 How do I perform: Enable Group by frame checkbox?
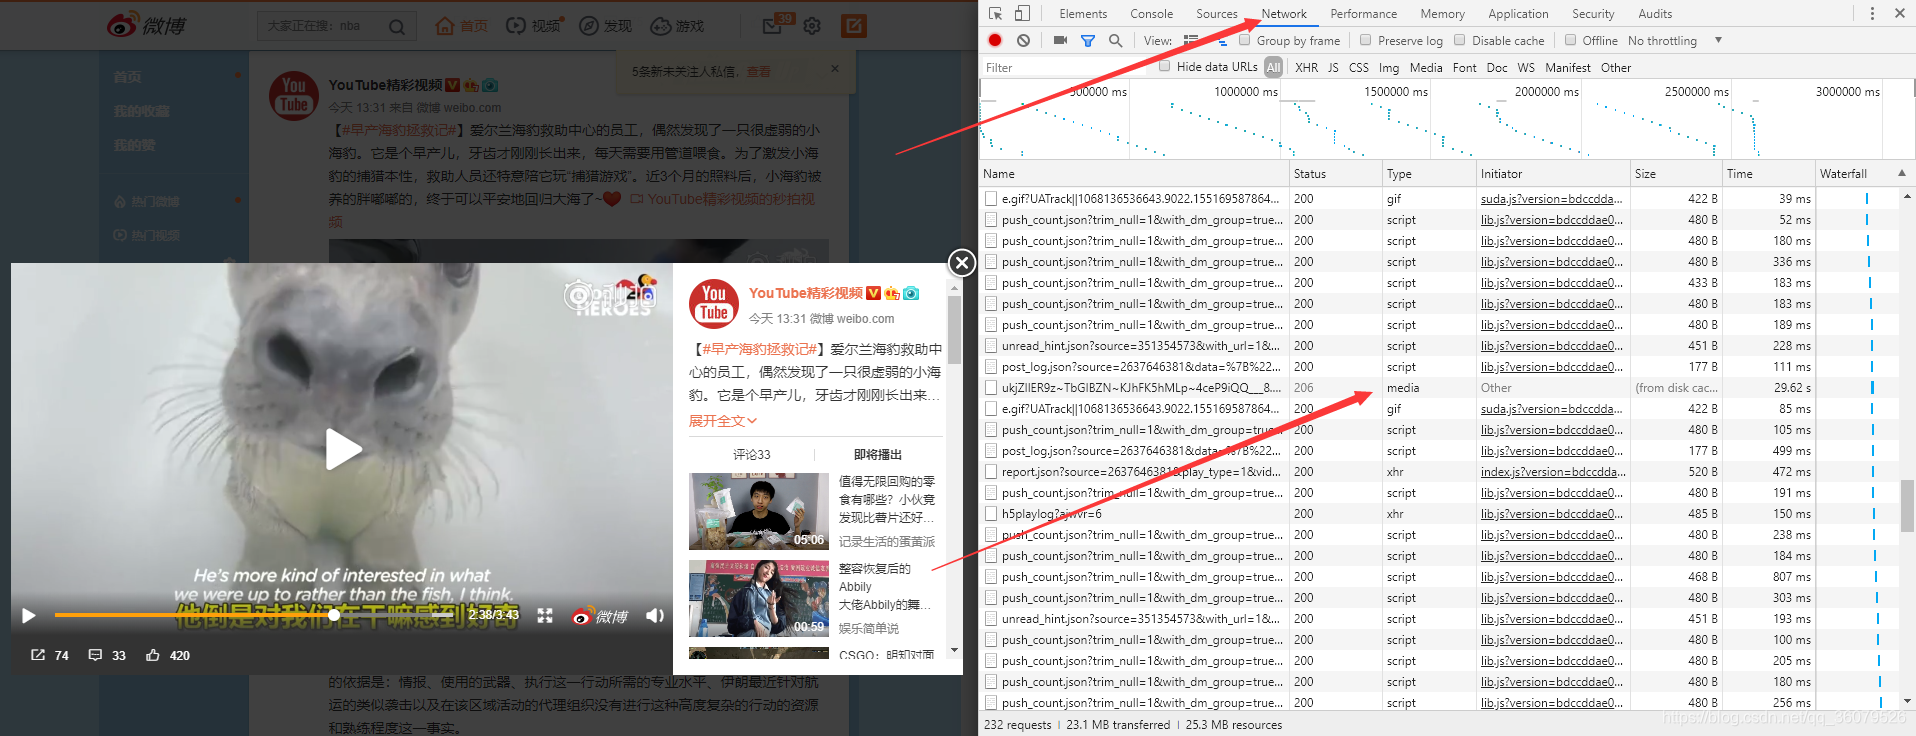coord(1245,40)
